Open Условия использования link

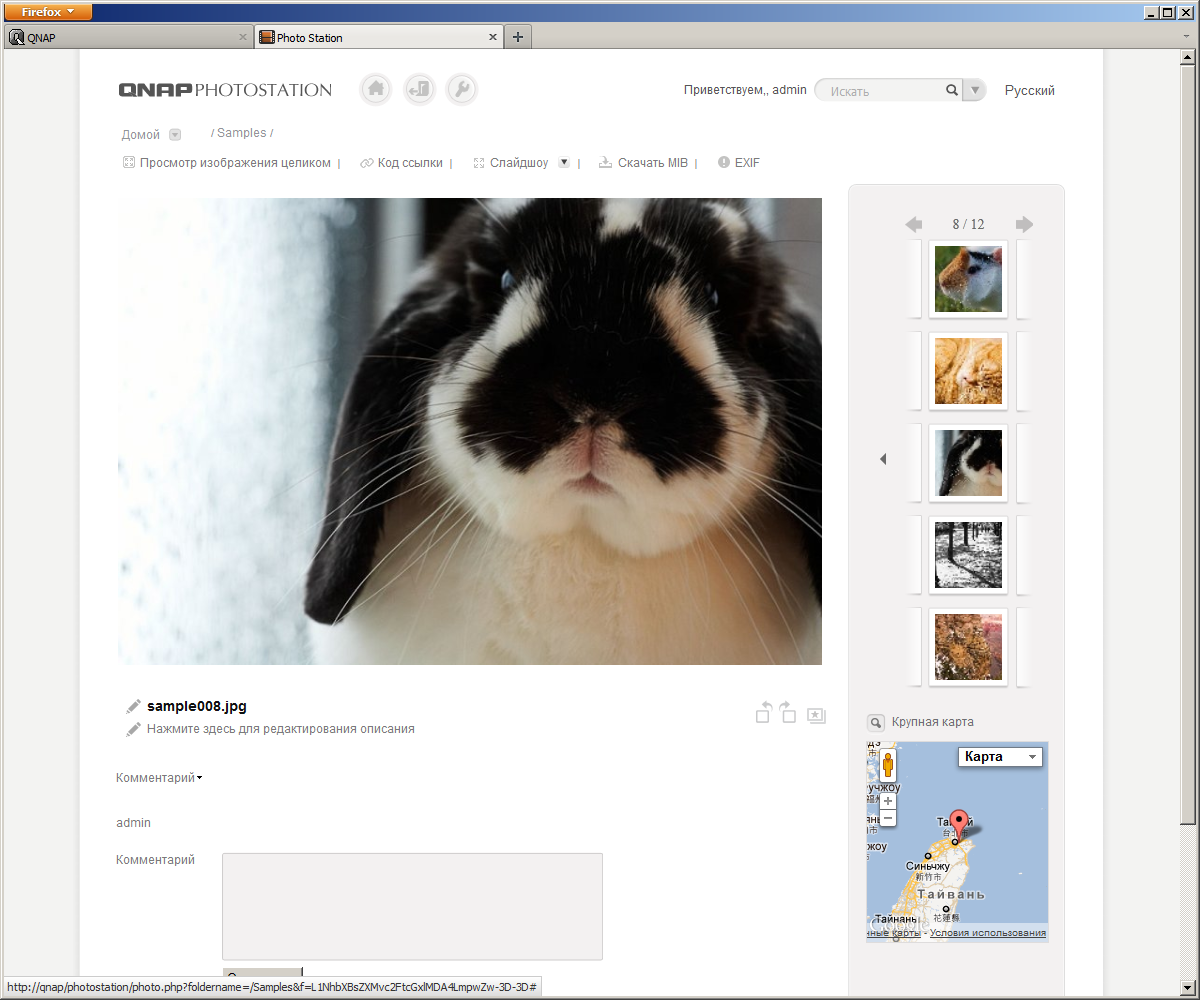(988, 933)
